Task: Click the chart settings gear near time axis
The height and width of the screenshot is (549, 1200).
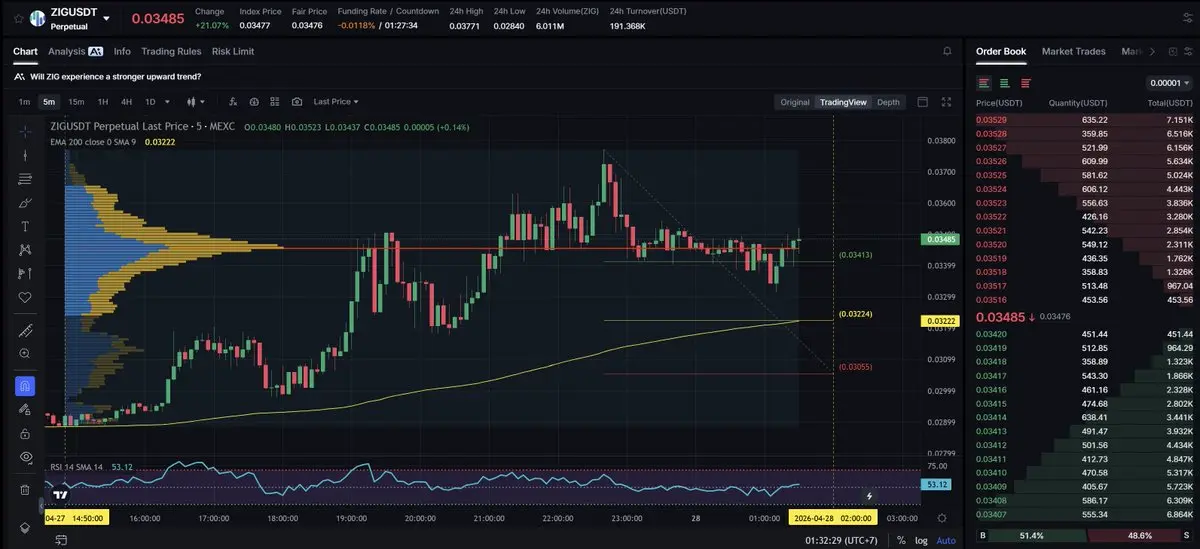Action: point(941,518)
